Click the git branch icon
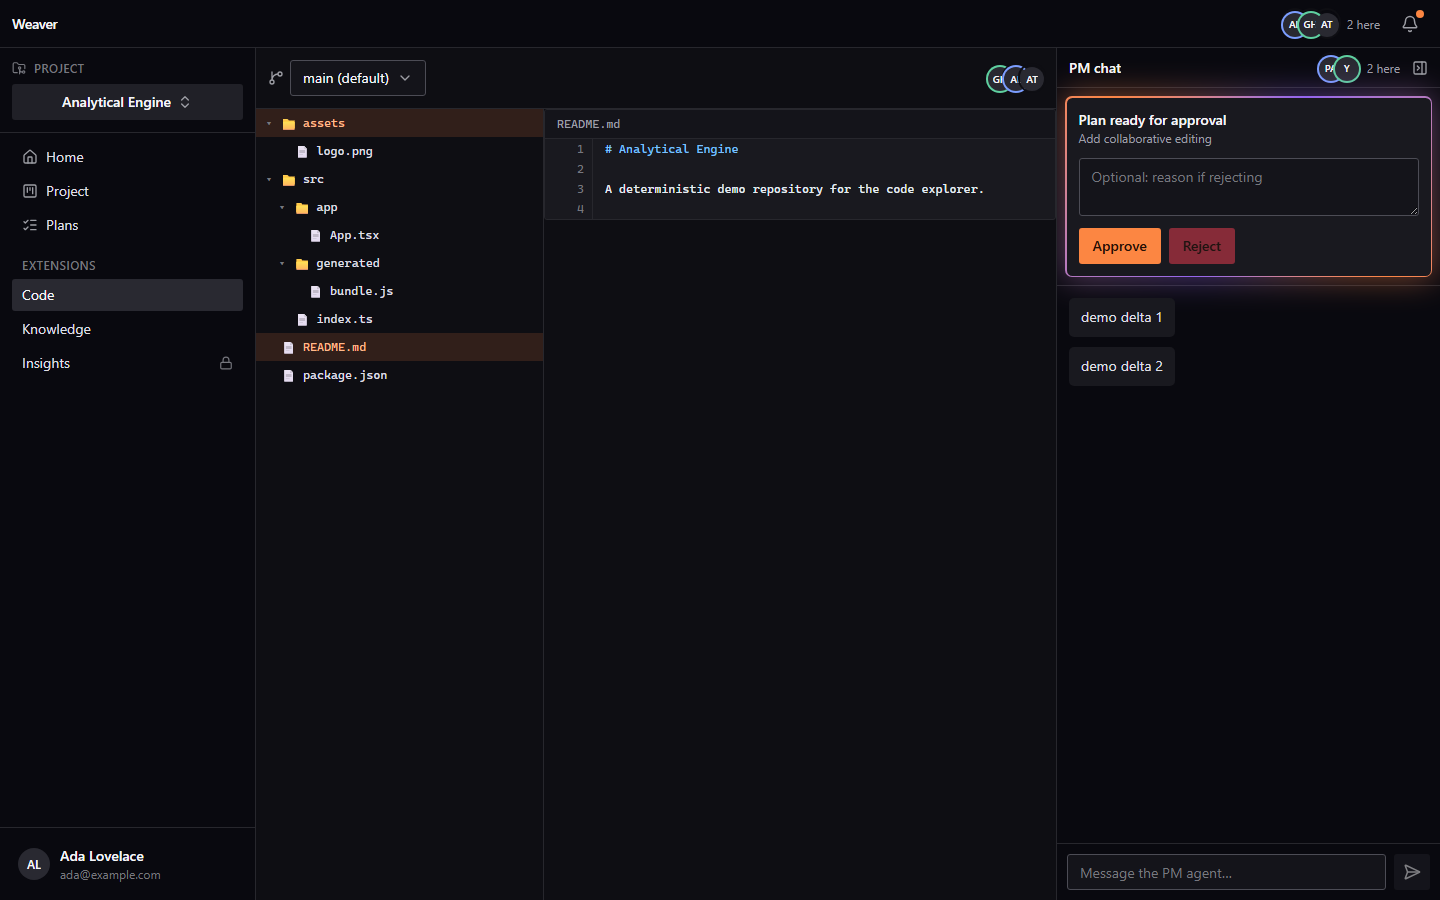The image size is (1440, 900). [276, 78]
